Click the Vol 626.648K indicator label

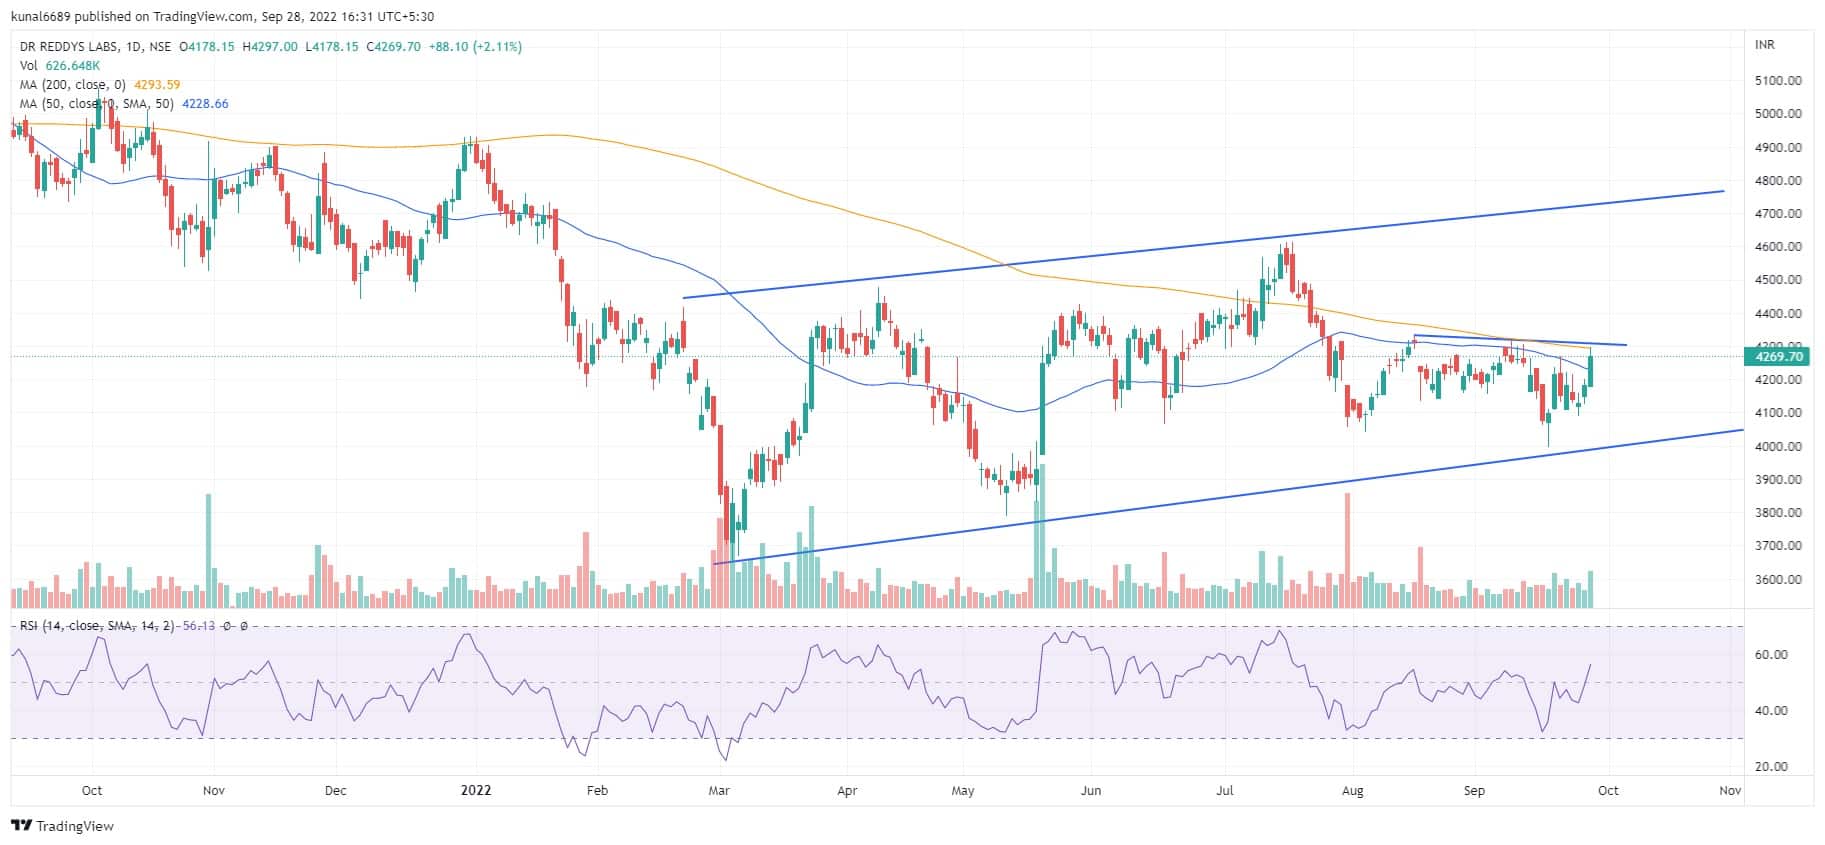[x=60, y=66]
